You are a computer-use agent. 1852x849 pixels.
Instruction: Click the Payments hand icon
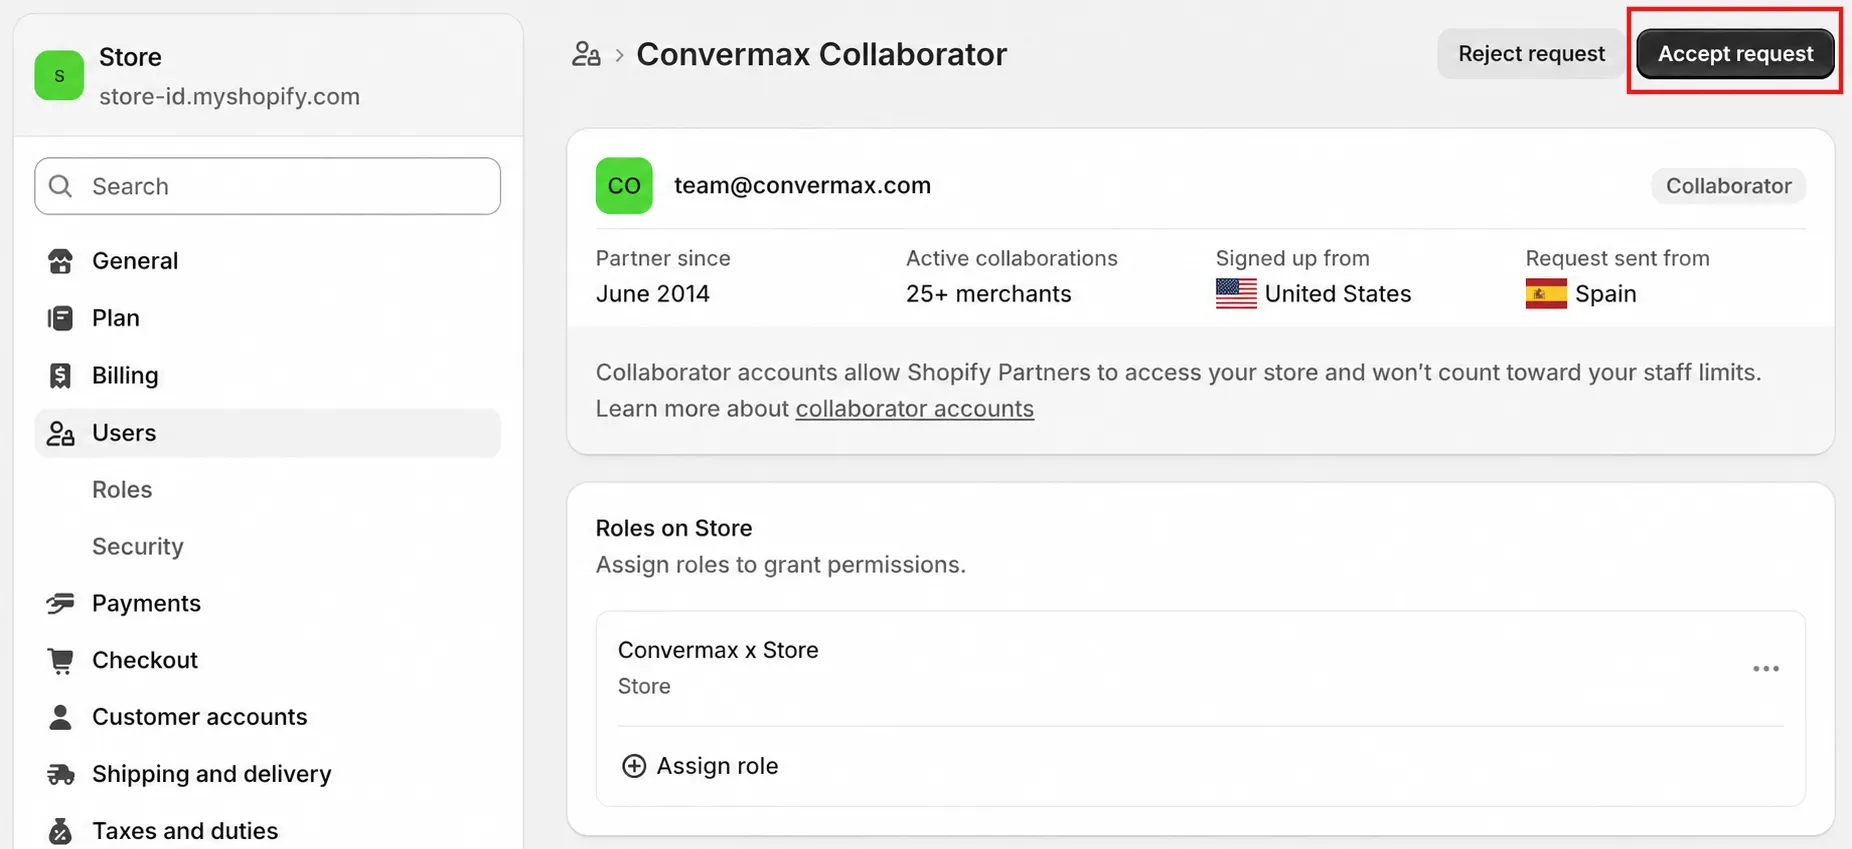point(60,603)
